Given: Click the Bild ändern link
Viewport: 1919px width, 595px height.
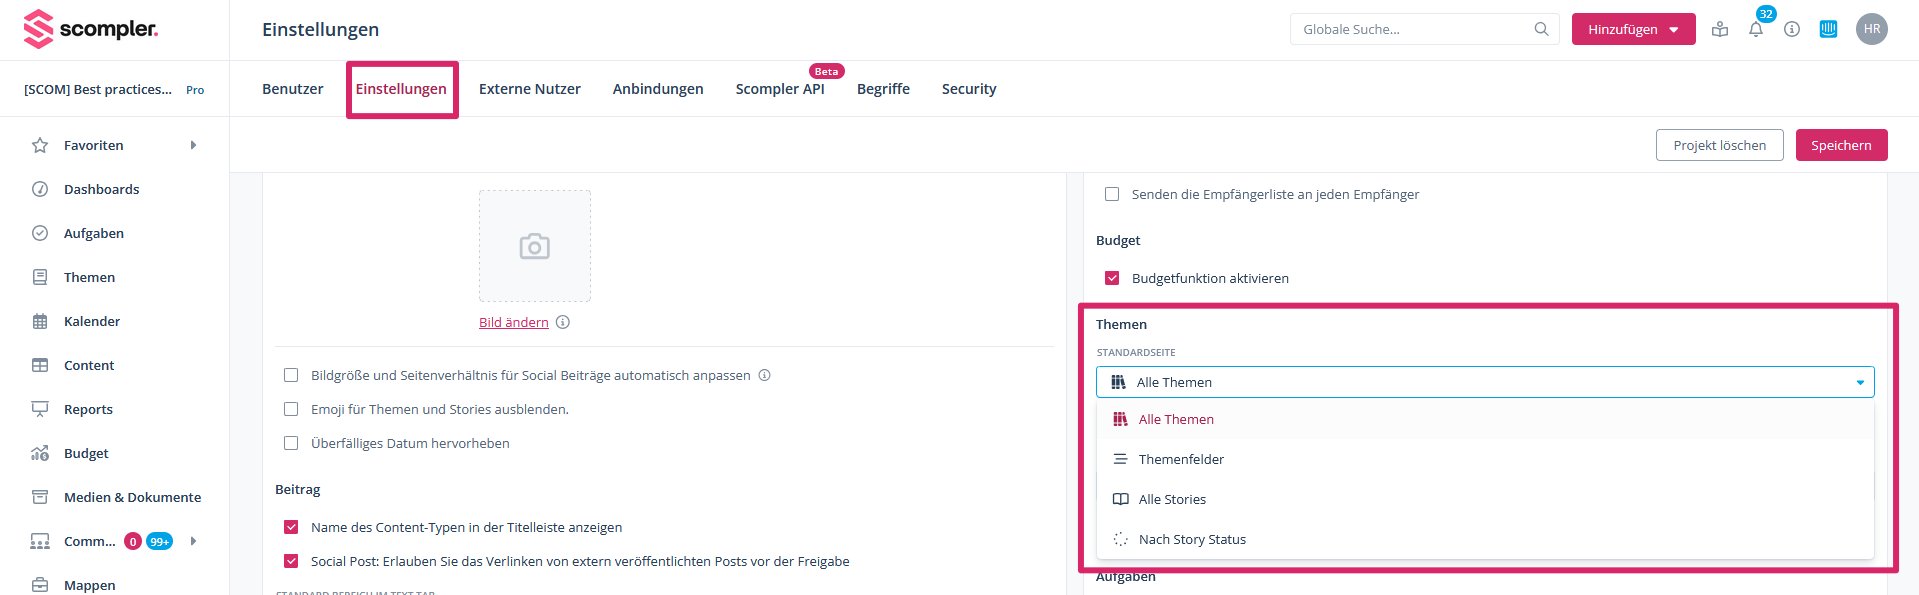Looking at the screenshot, I should tap(513, 322).
